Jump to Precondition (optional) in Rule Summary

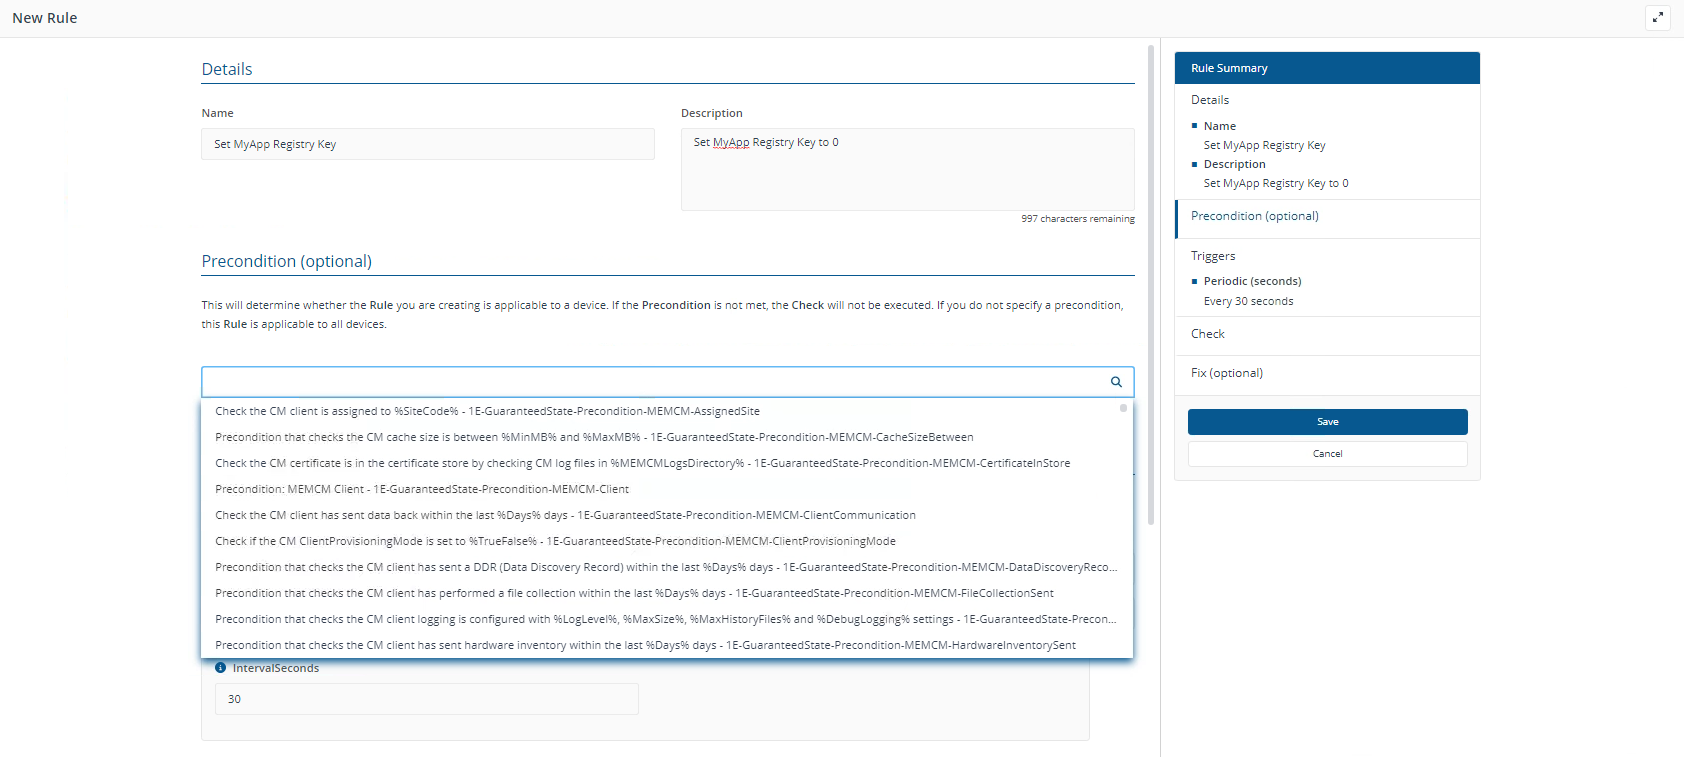click(1254, 216)
